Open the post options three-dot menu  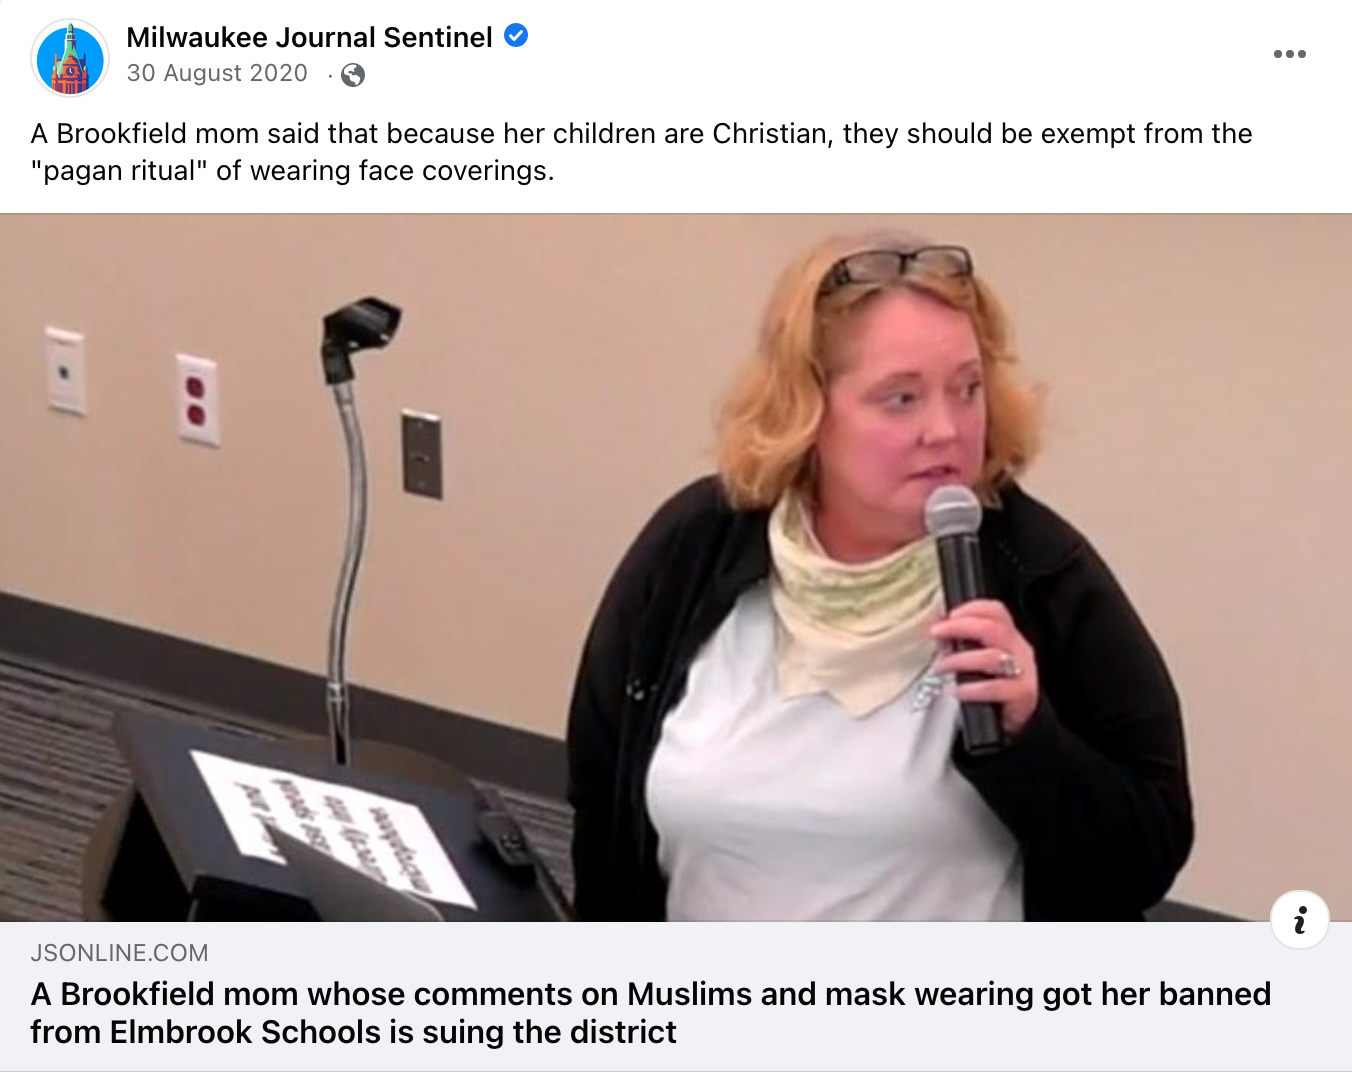pyautogui.click(x=1289, y=54)
